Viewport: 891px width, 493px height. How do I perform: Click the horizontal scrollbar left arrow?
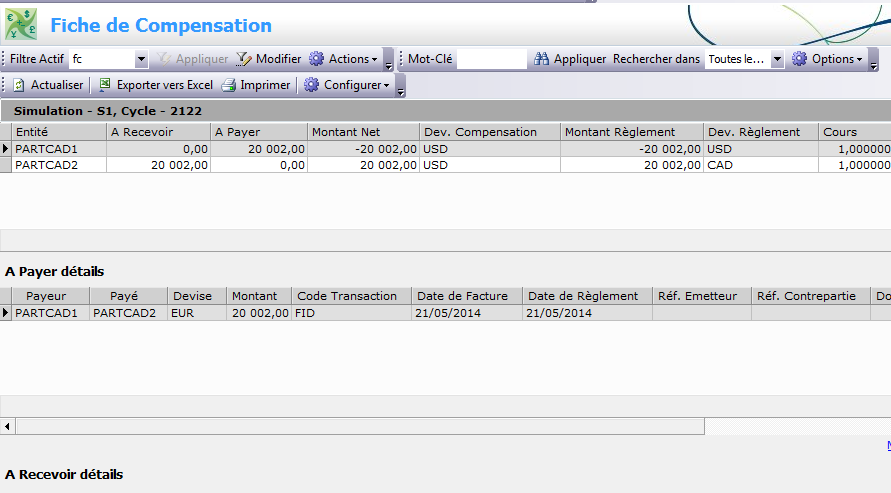[x=8, y=427]
